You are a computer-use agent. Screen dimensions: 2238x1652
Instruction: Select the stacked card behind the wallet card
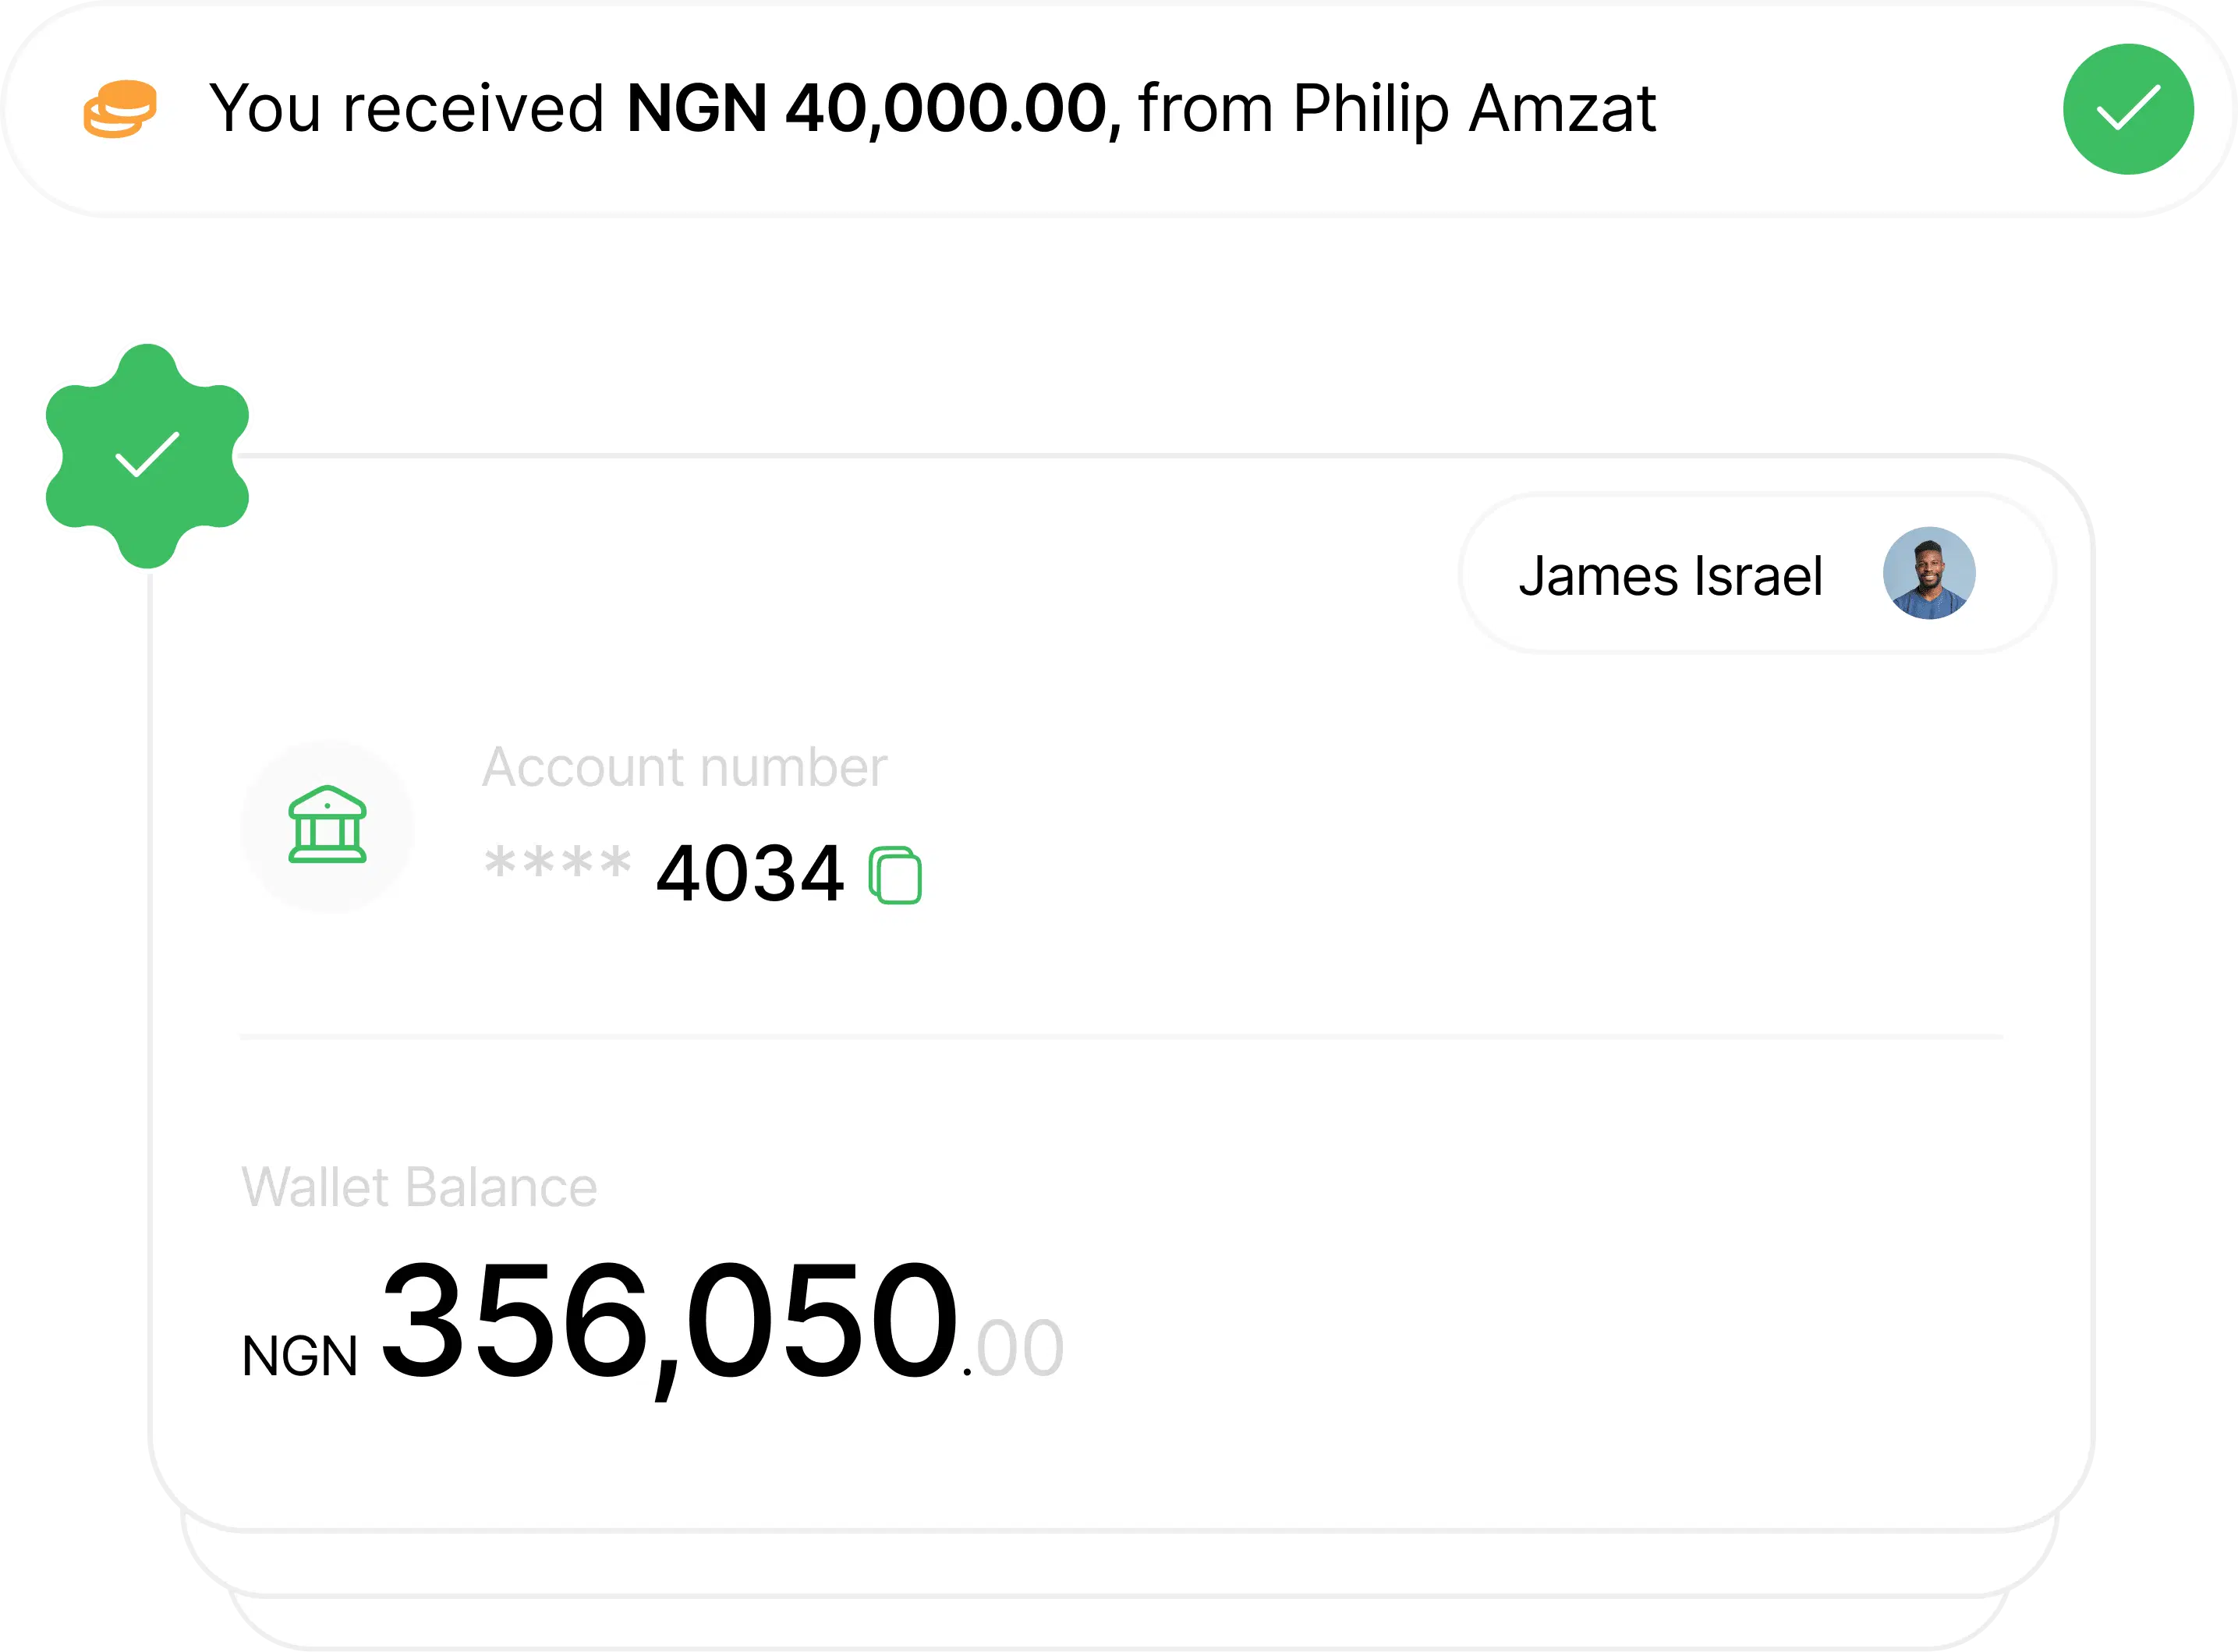pos(1120,1563)
